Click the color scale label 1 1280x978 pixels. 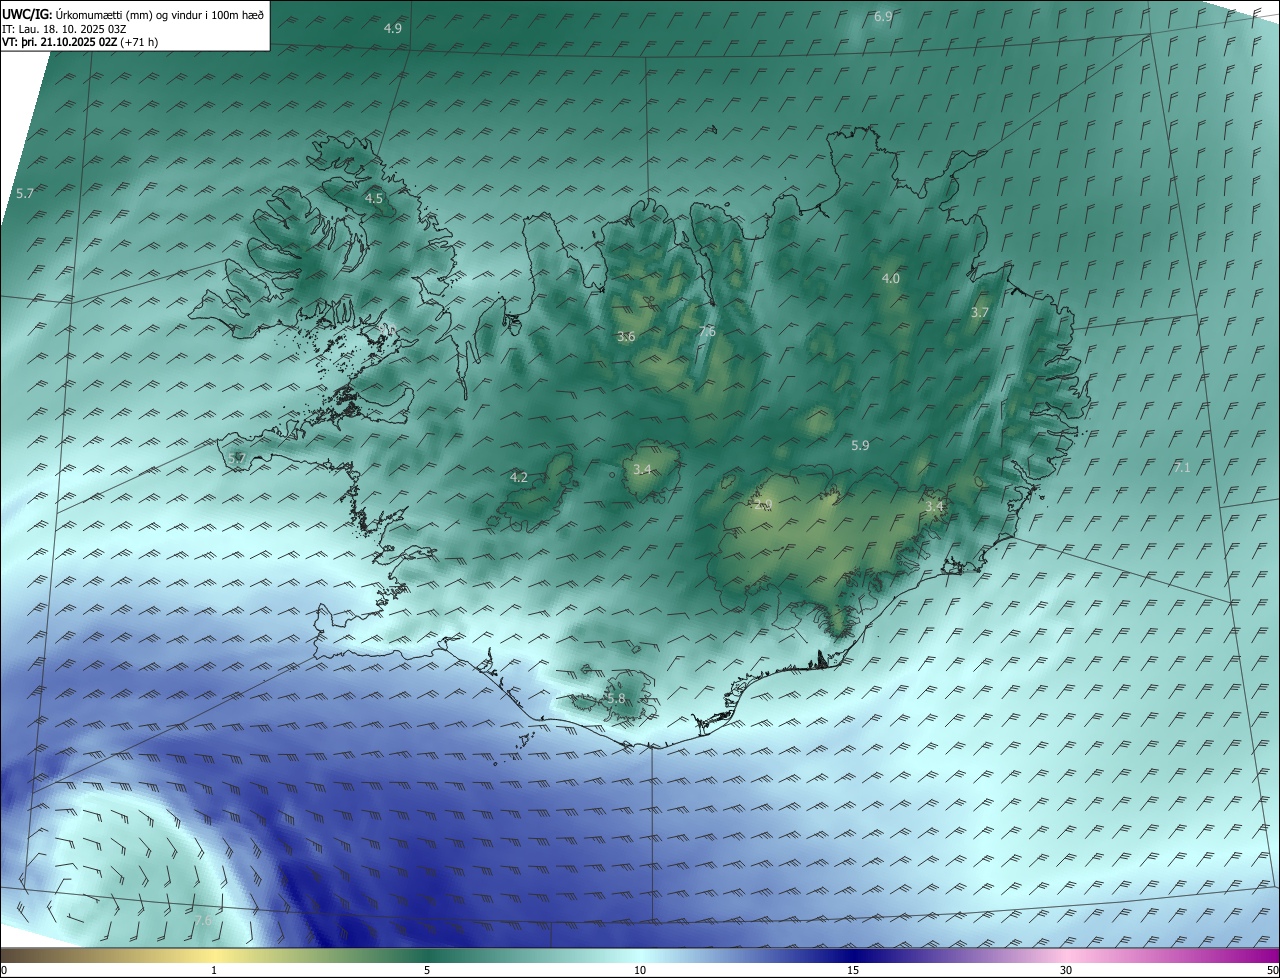point(214,970)
